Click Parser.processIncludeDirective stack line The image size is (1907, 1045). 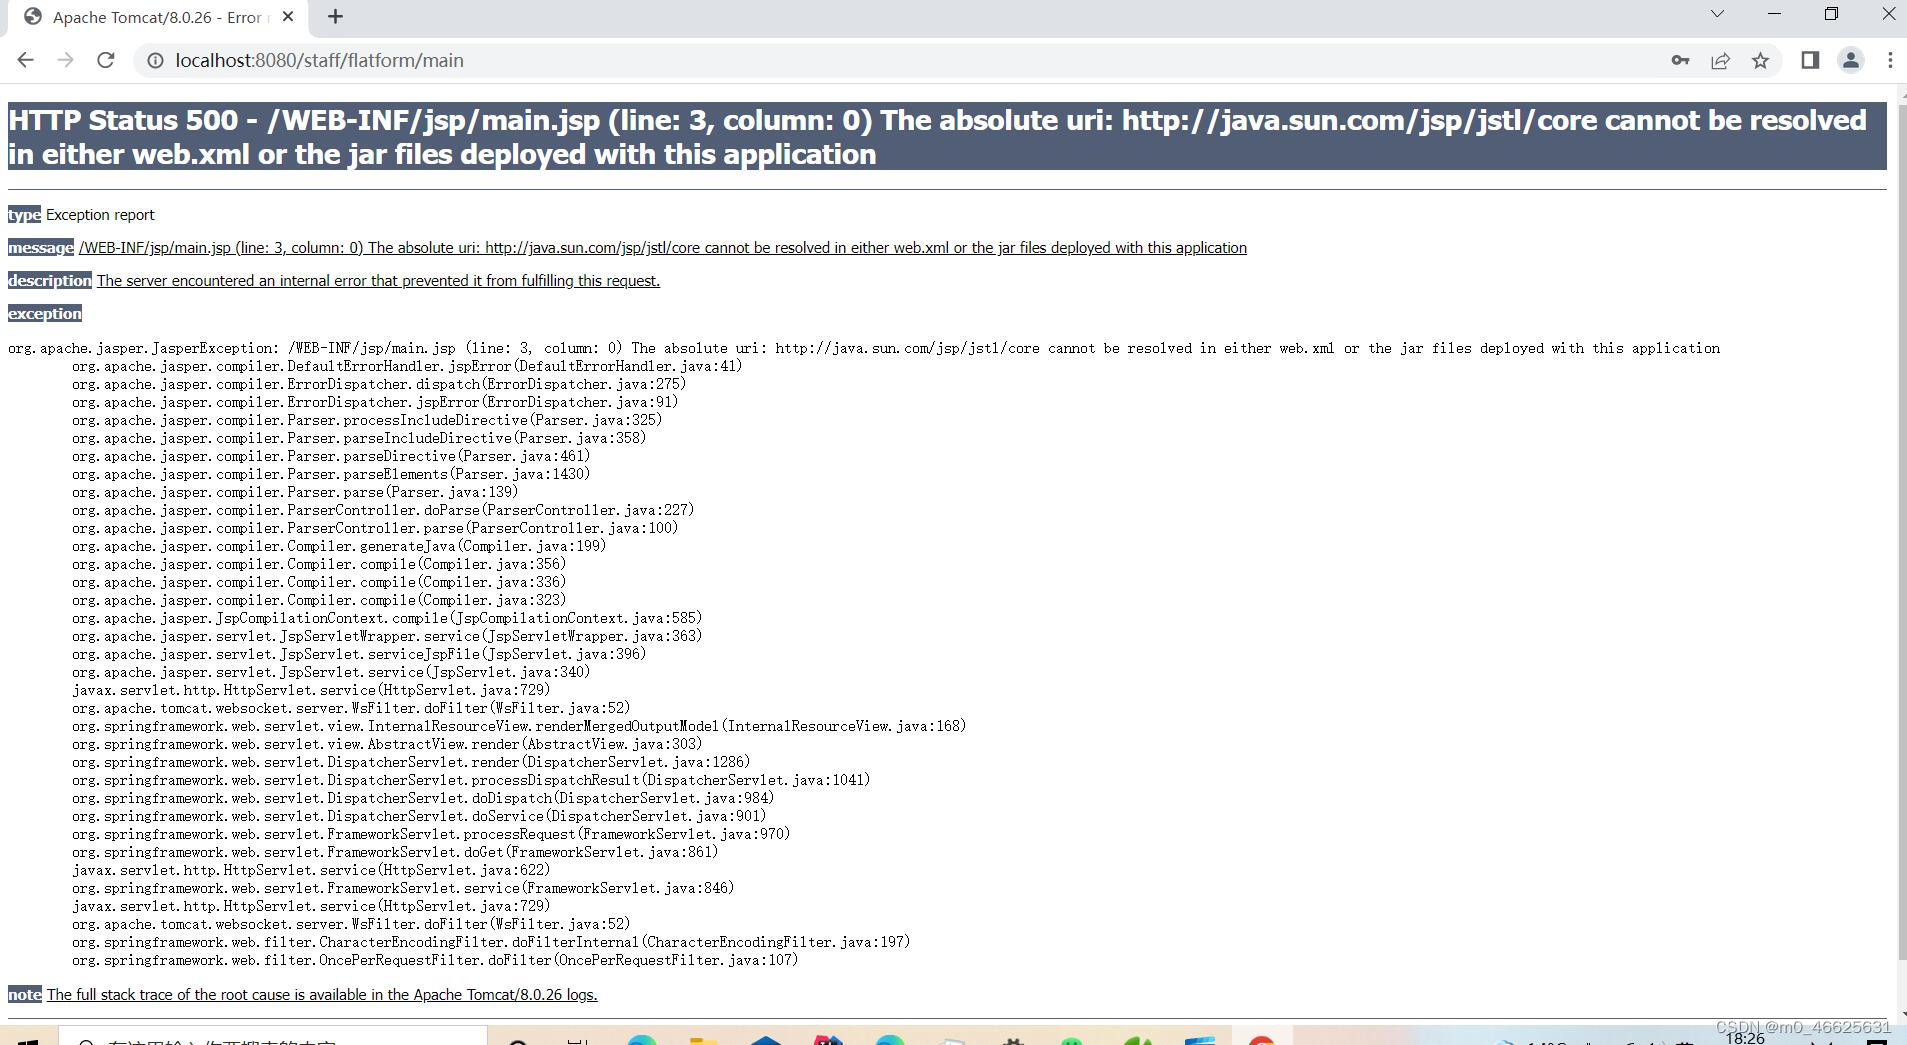367,420
